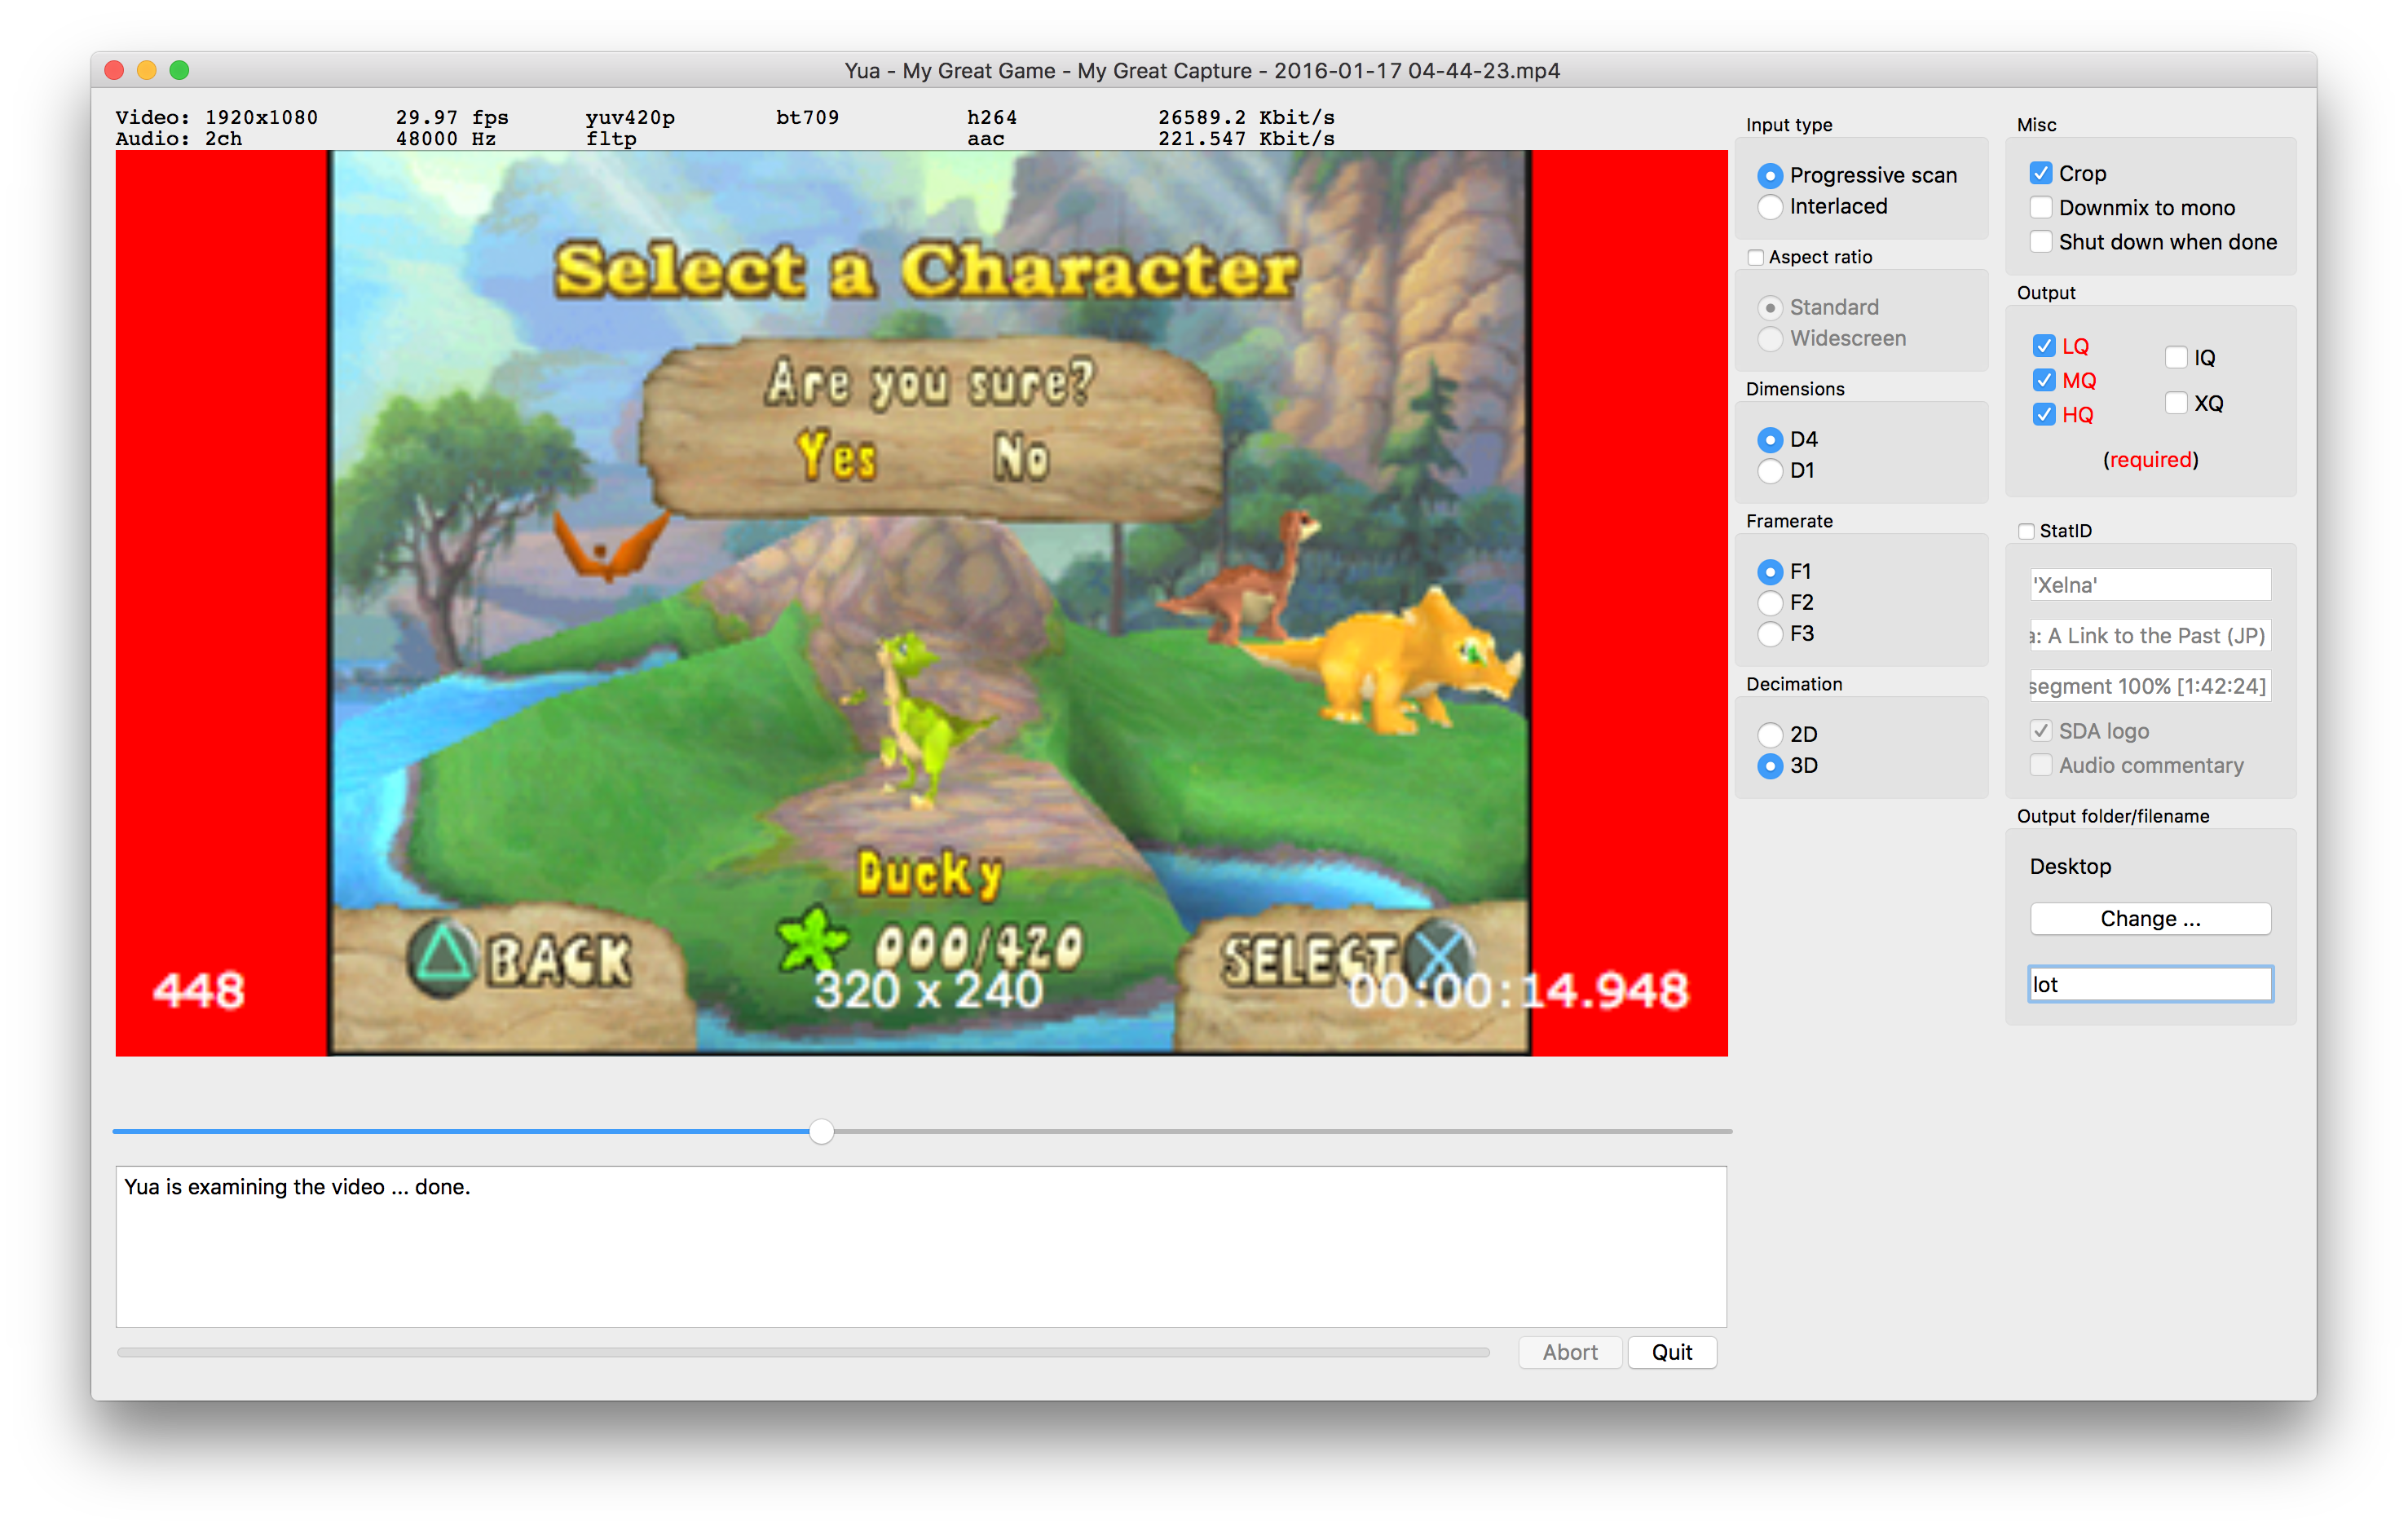Click the encoding progress bar
Image resolution: width=2408 pixels, height=1531 pixels.
[803, 1353]
